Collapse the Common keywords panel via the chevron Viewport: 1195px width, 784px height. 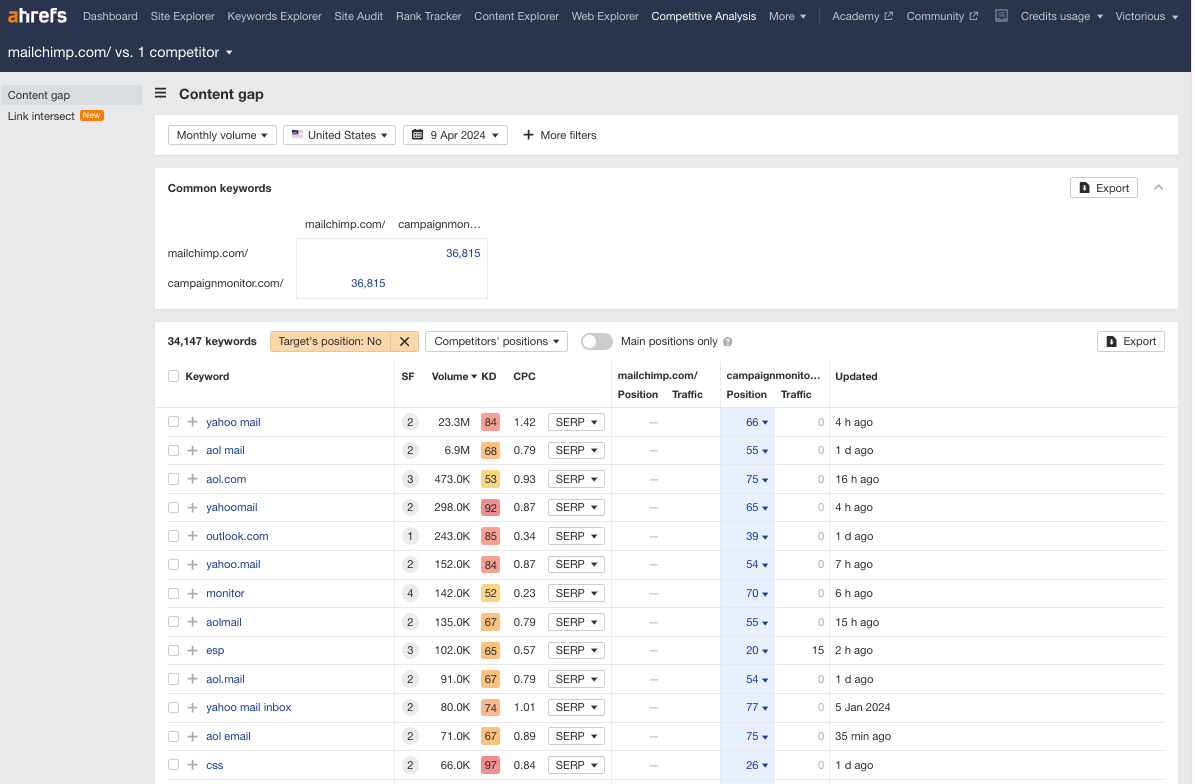(x=1158, y=187)
